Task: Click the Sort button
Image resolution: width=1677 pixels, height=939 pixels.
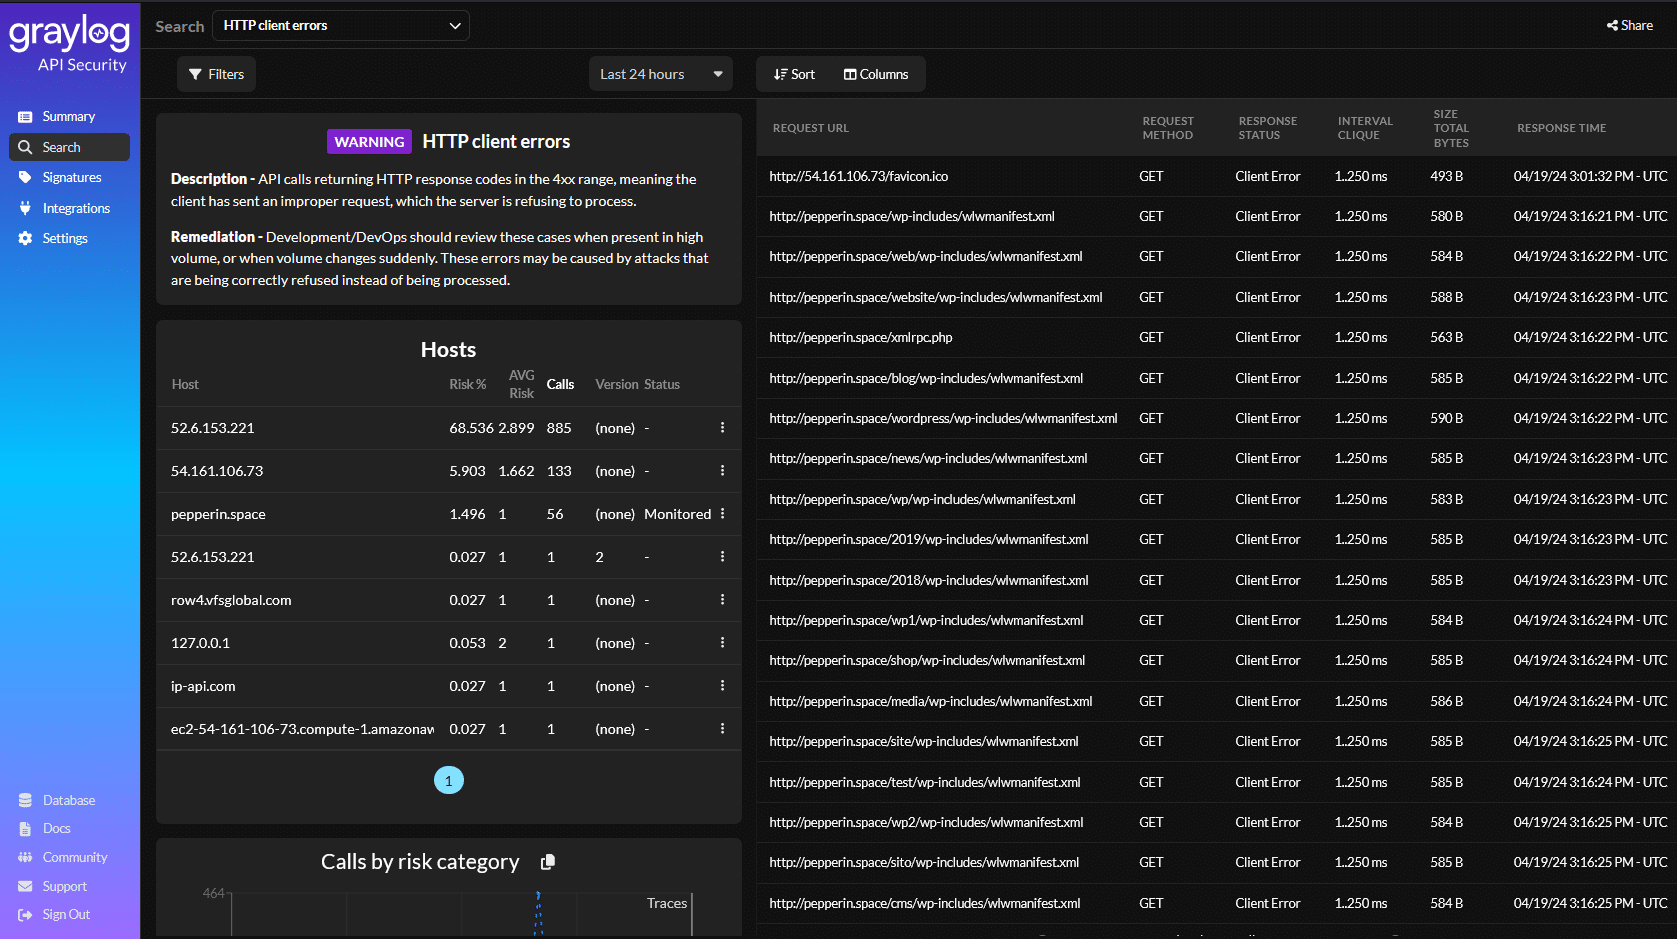Action: tap(794, 74)
